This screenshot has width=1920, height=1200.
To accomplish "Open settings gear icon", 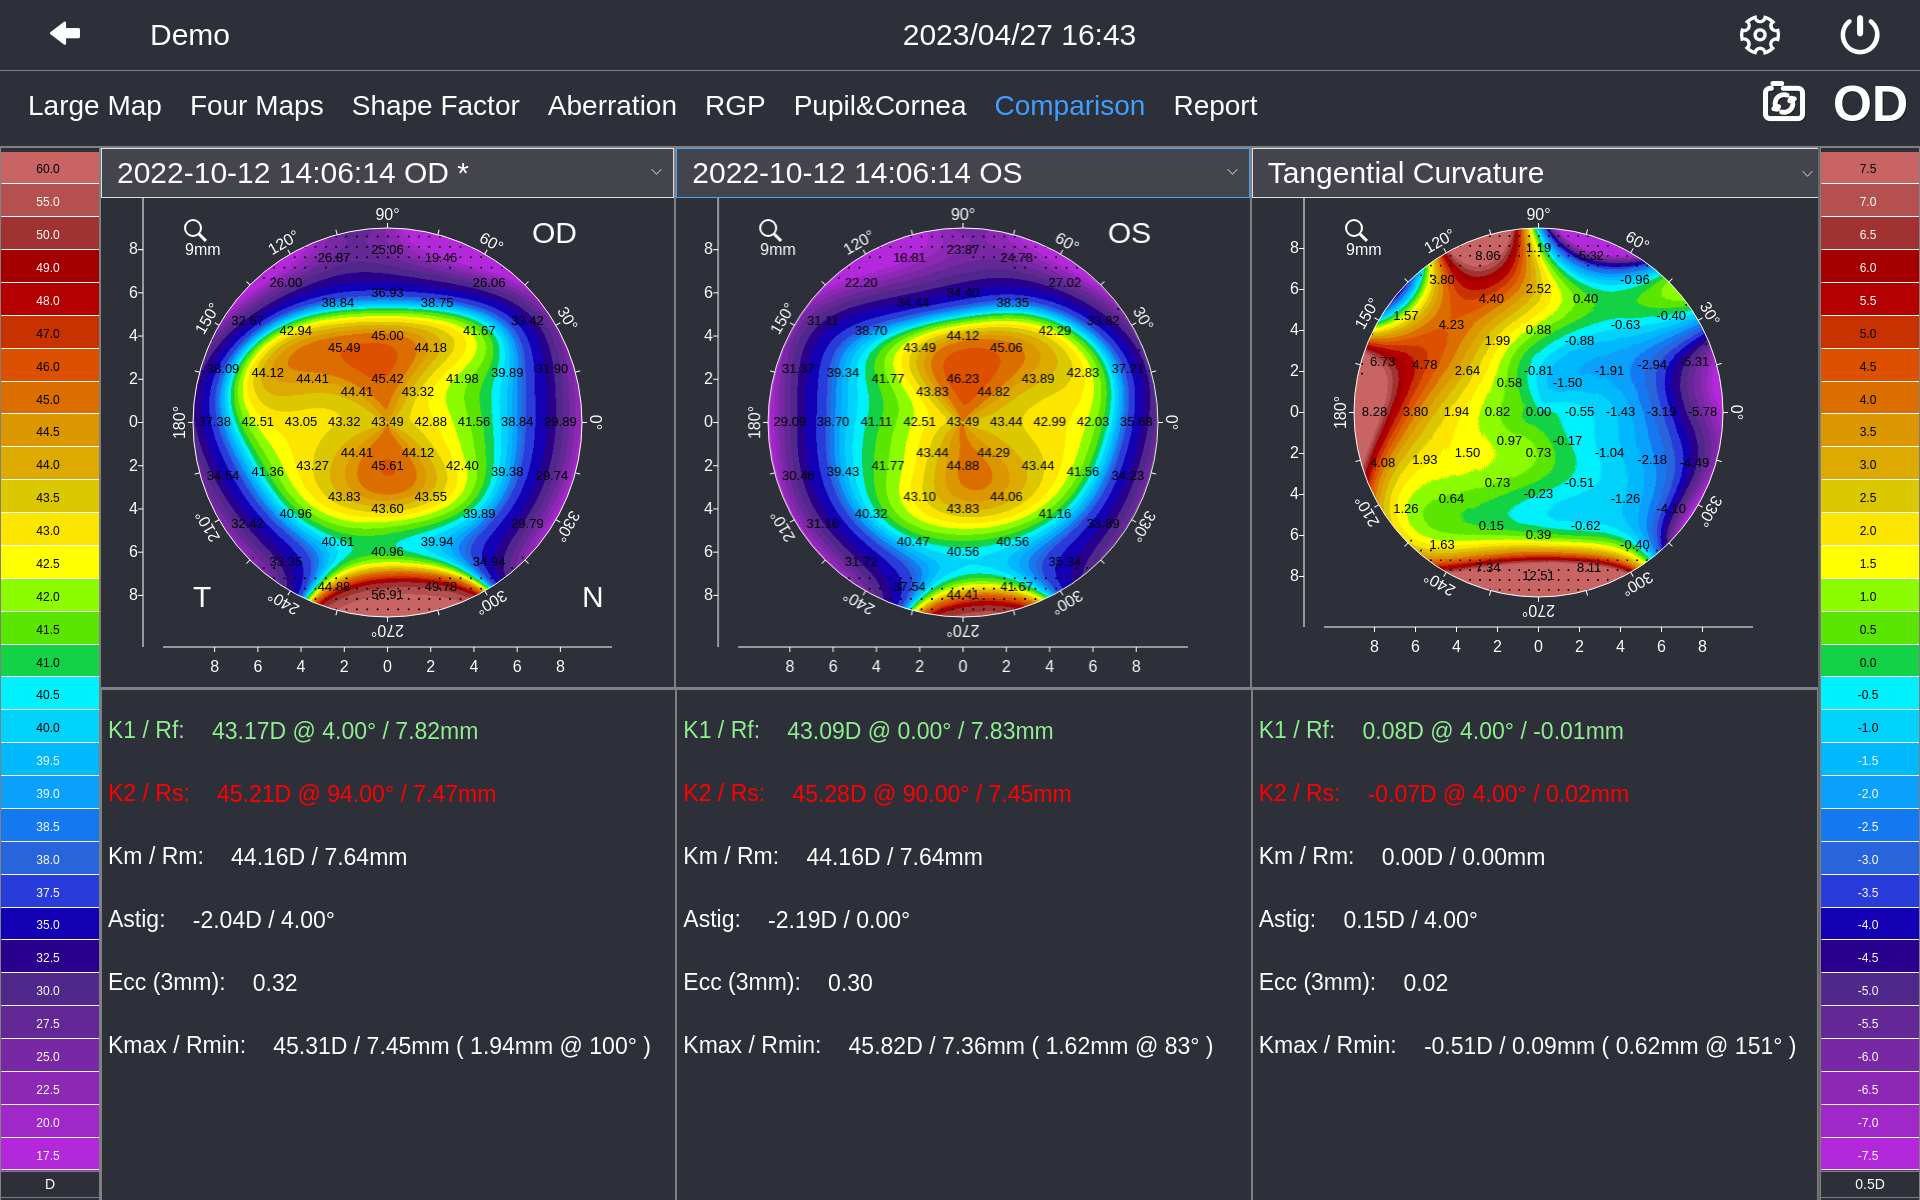I will [1759, 35].
